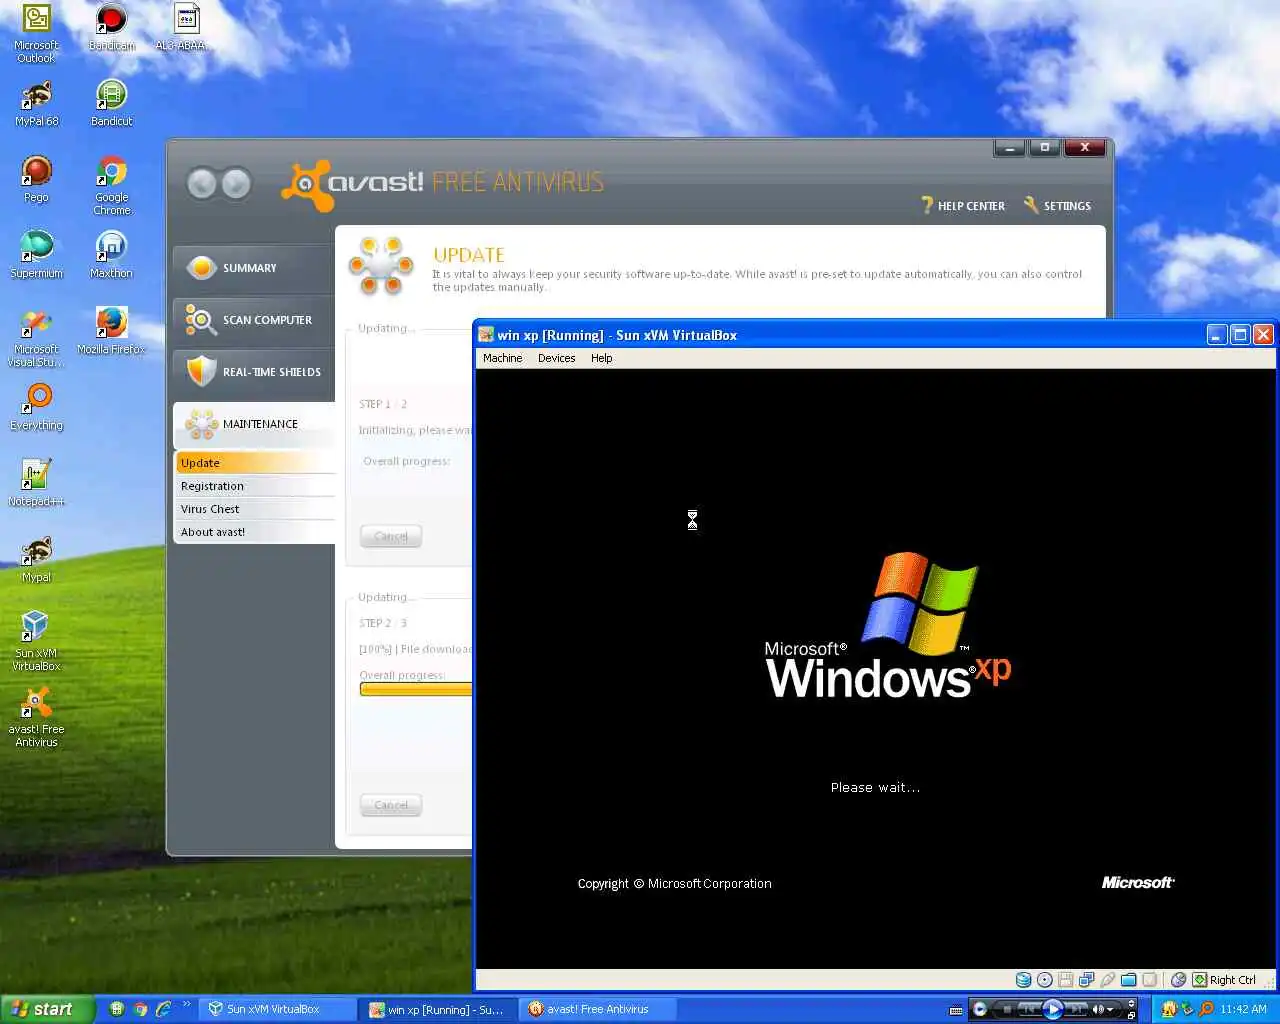Open the Bandicam desktop shortcut
Viewport: 1280px width, 1024px height.
click(111, 27)
